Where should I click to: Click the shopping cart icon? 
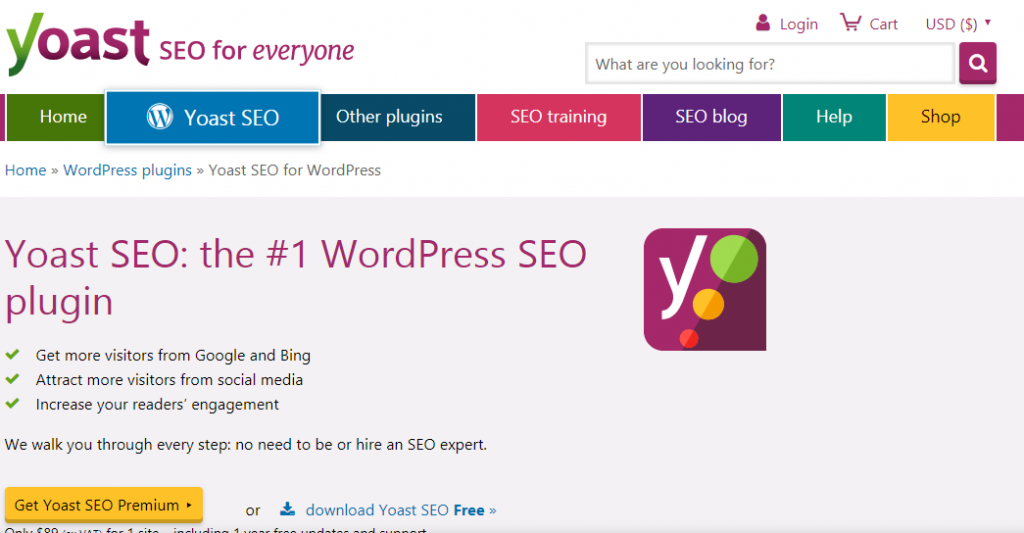pyautogui.click(x=850, y=23)
